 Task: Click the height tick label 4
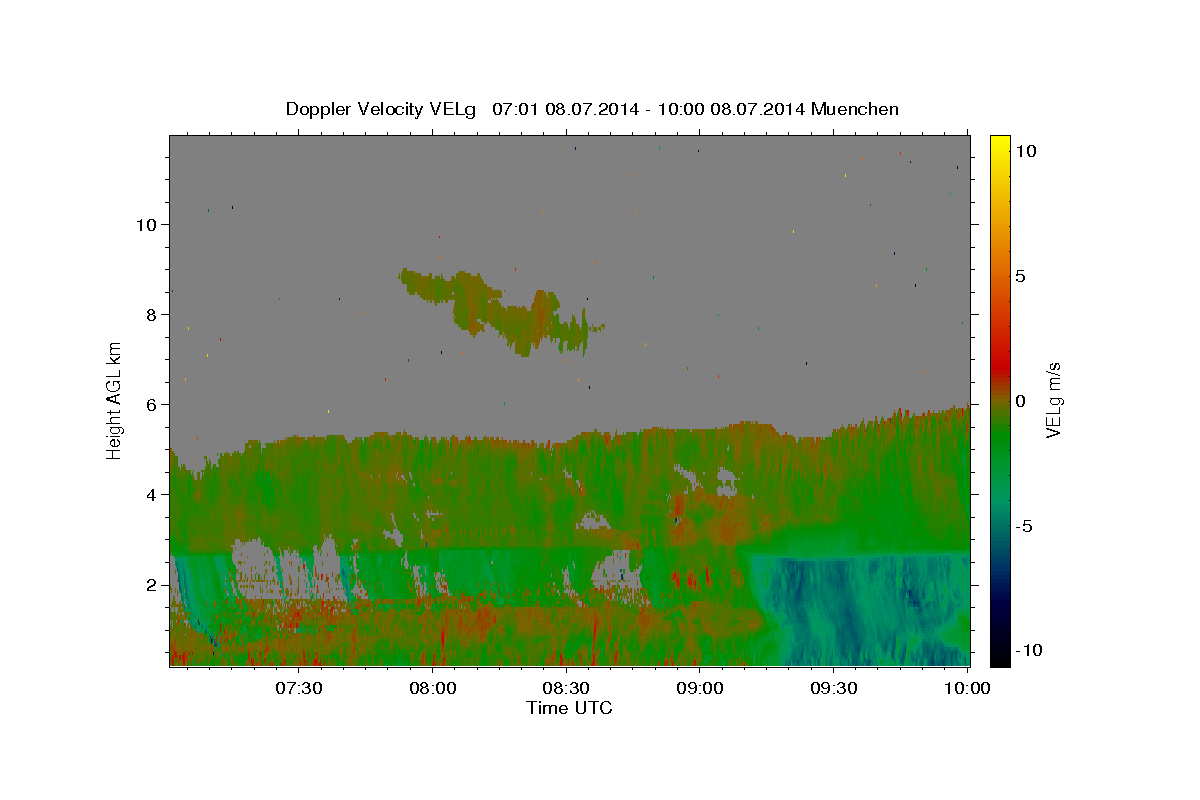[150, 494]
